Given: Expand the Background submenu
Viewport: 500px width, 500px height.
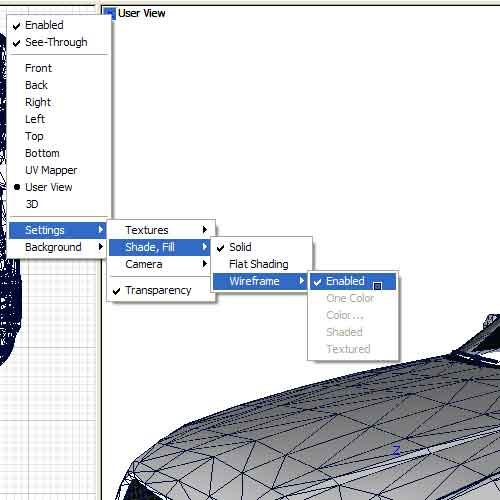Looking at the screenshot, I should click(57, 247).
